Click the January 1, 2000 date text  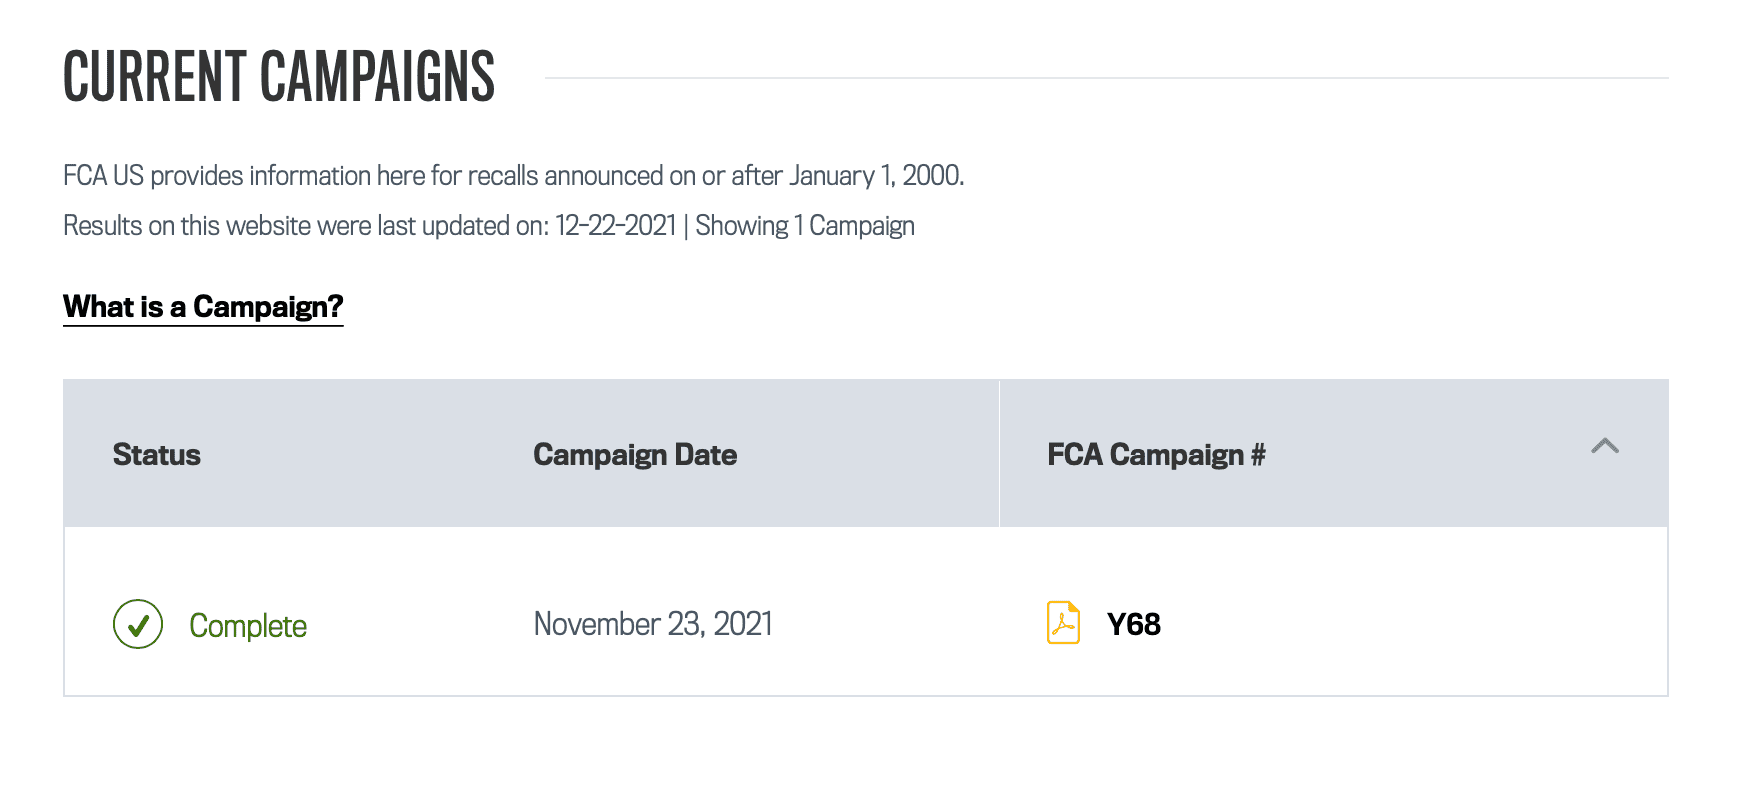tap(876, 176)
